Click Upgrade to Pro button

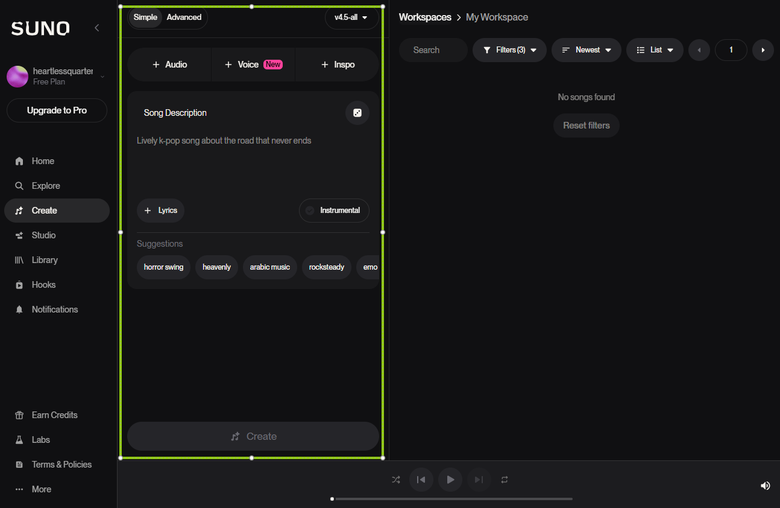pyautogui.click(x=57, y=110)
